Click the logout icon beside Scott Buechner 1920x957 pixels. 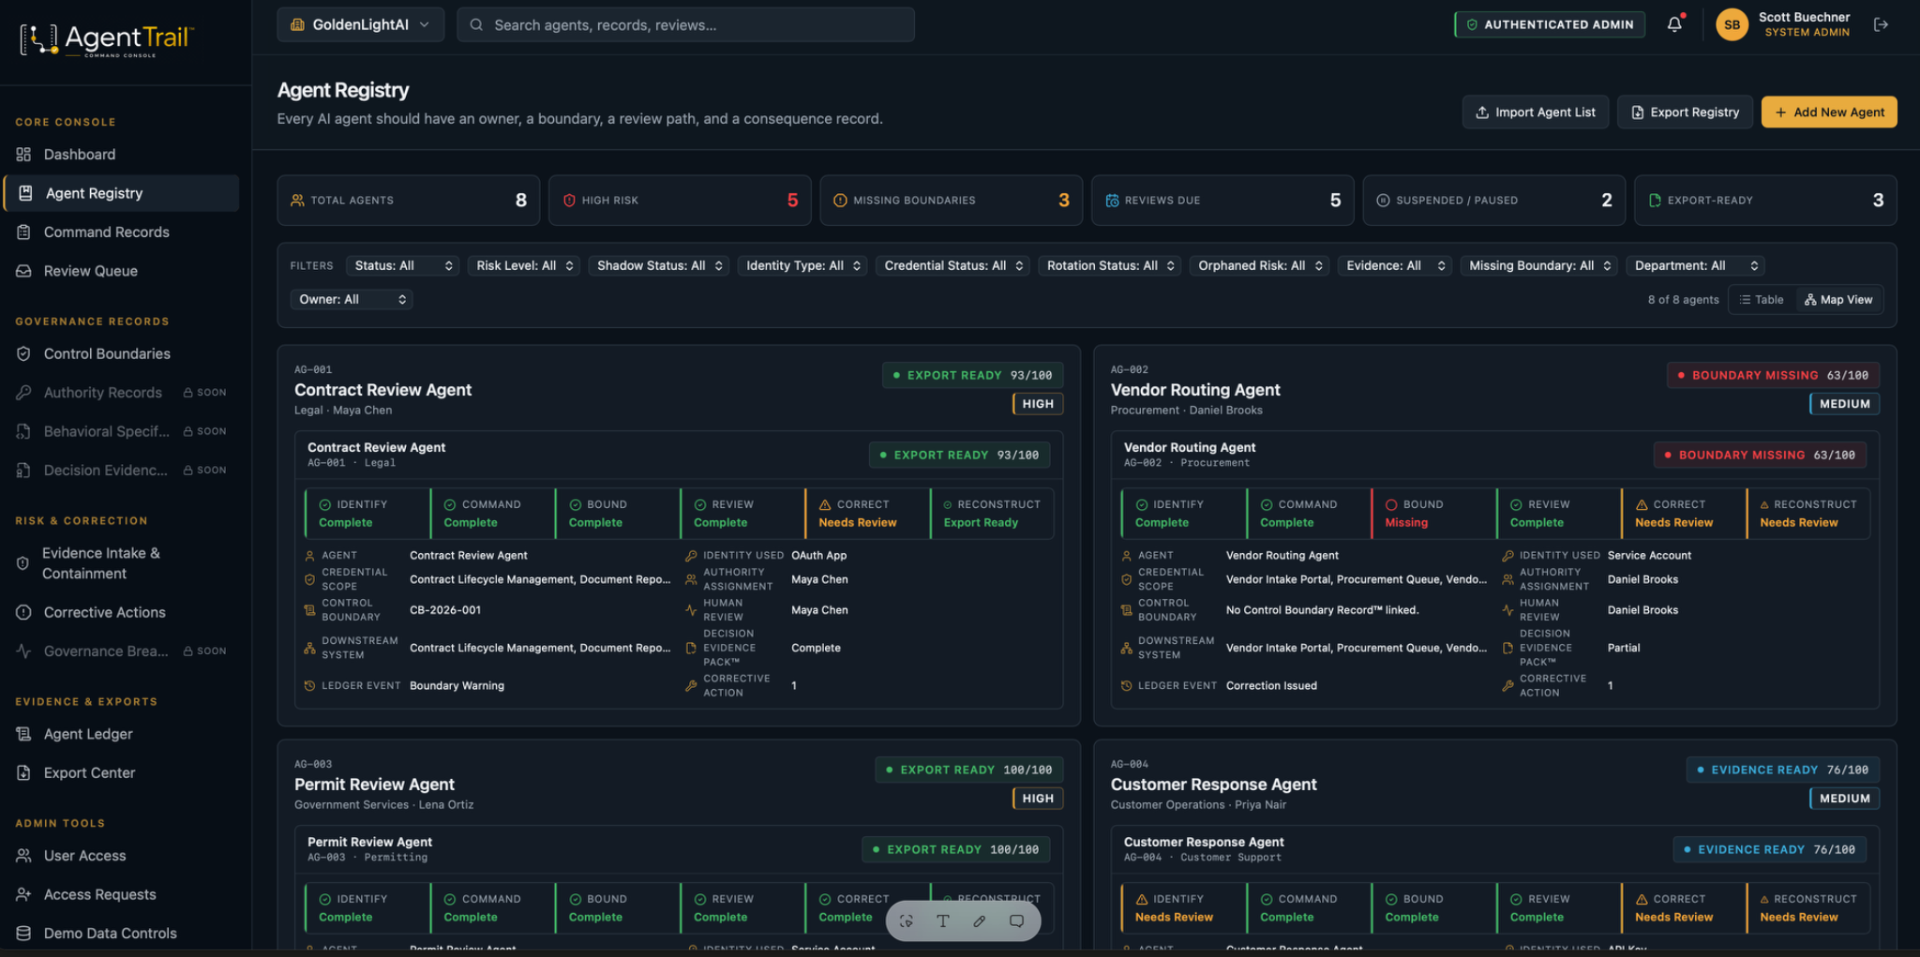pyautogui.click(x=1880, y=25)
